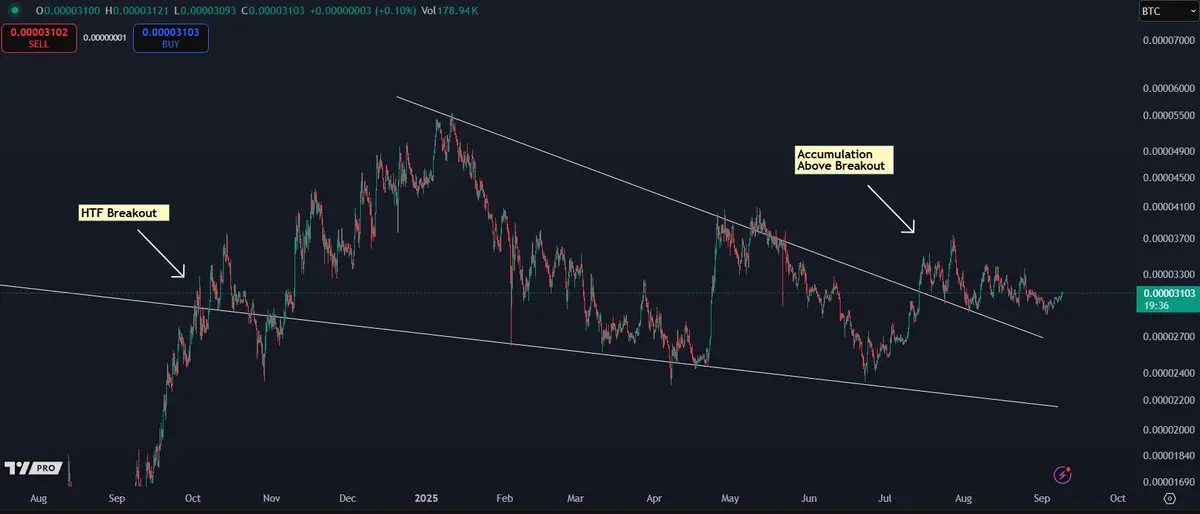Click the 0.00007000 price axis label

click(1169, 41)
